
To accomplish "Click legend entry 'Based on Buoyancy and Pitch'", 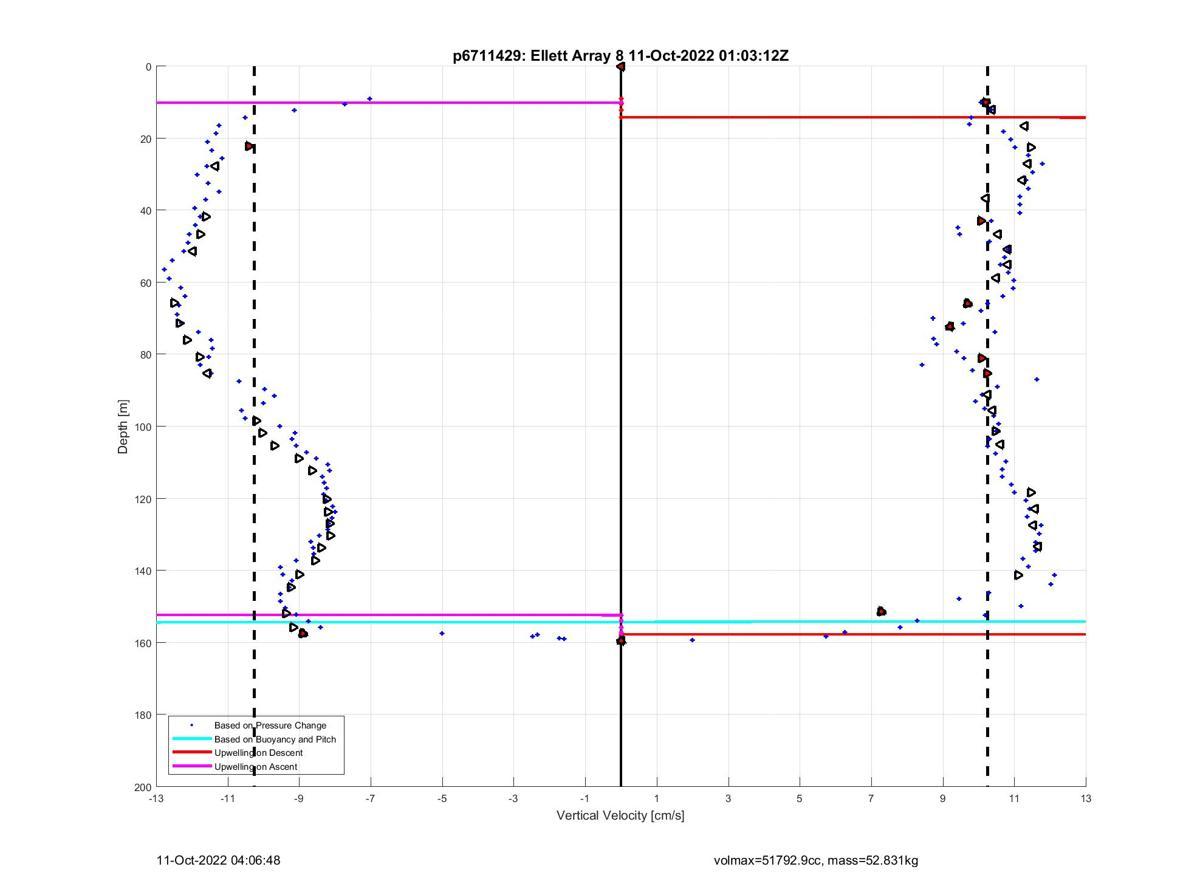I will pyautogui.click(x=276, y=739).
